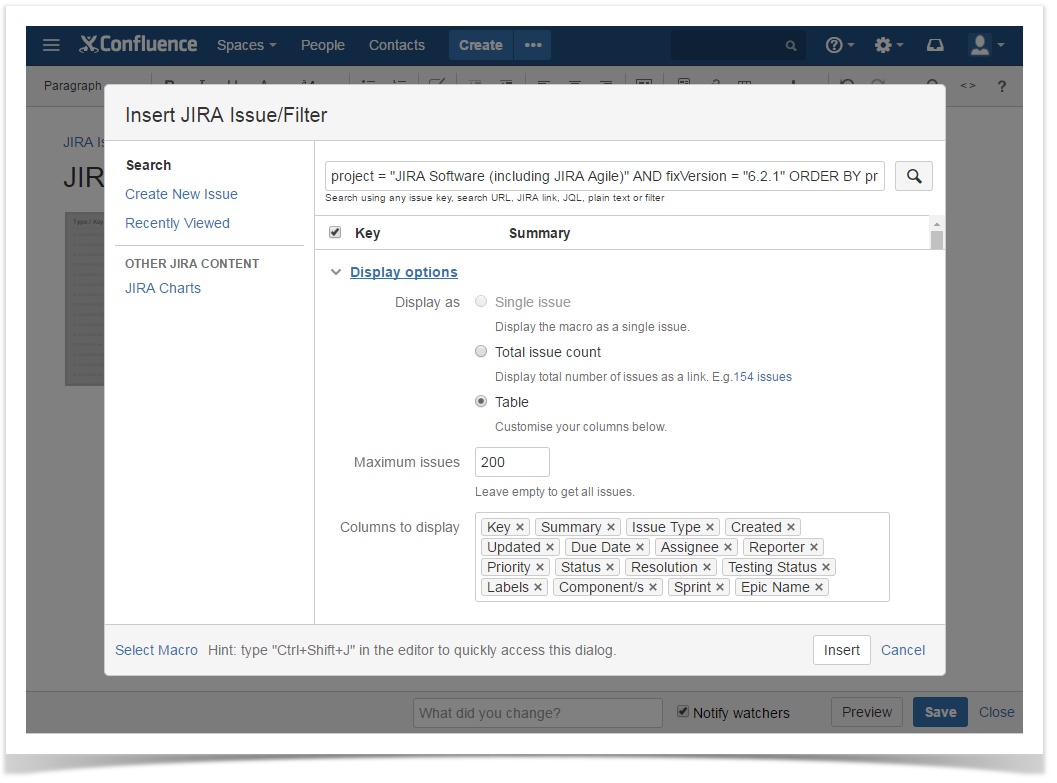Screen dimensions: 1057x783
Task: Switch to Create New Issue tab
Action: (x=181, y=194)
